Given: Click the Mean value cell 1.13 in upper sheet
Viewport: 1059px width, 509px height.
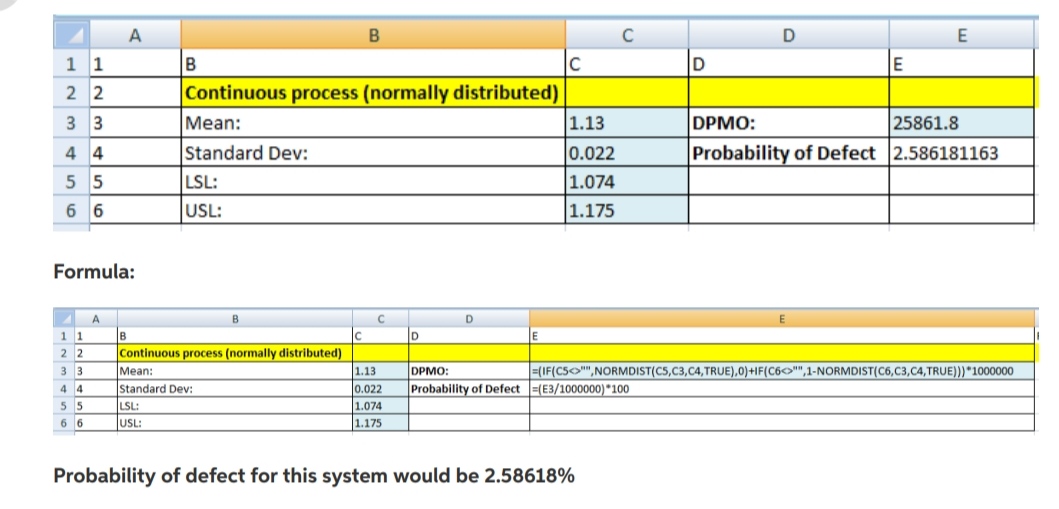Looking at the screenshot, I should 626,125.
